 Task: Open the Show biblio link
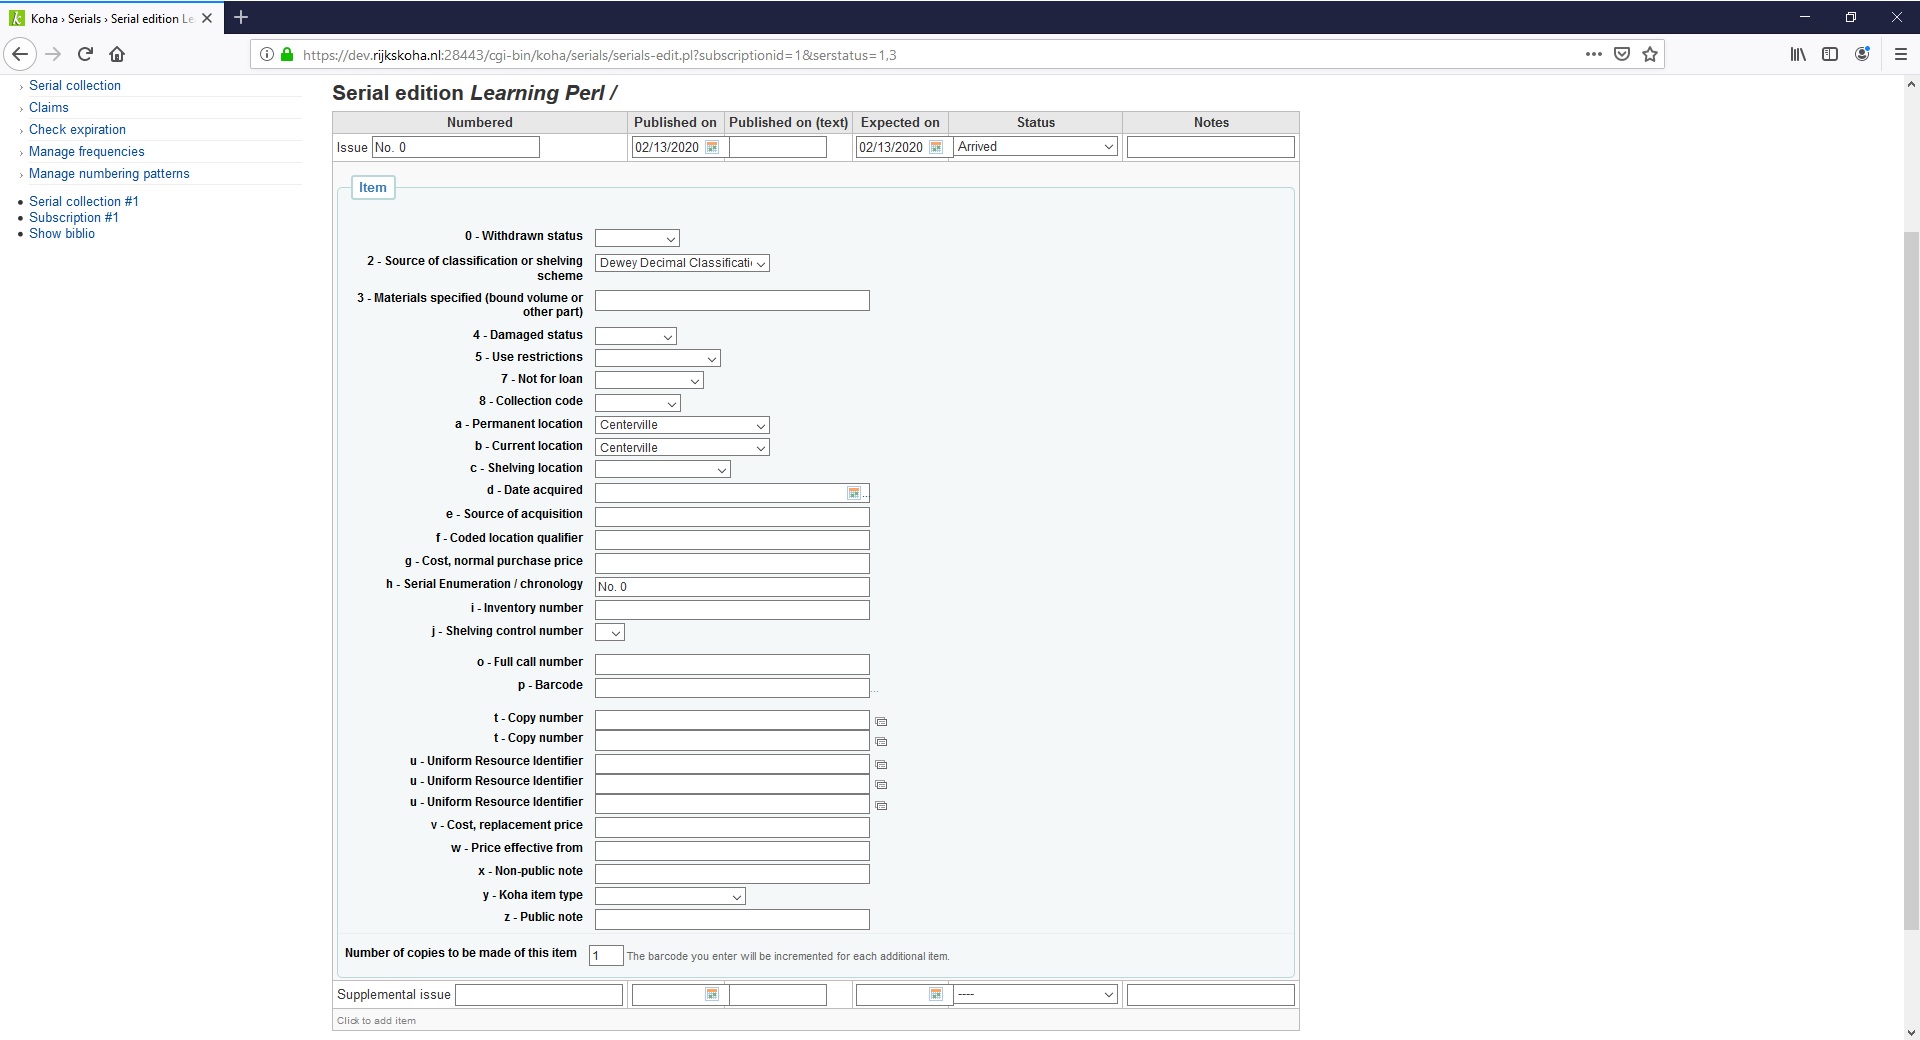click(62, 233)
